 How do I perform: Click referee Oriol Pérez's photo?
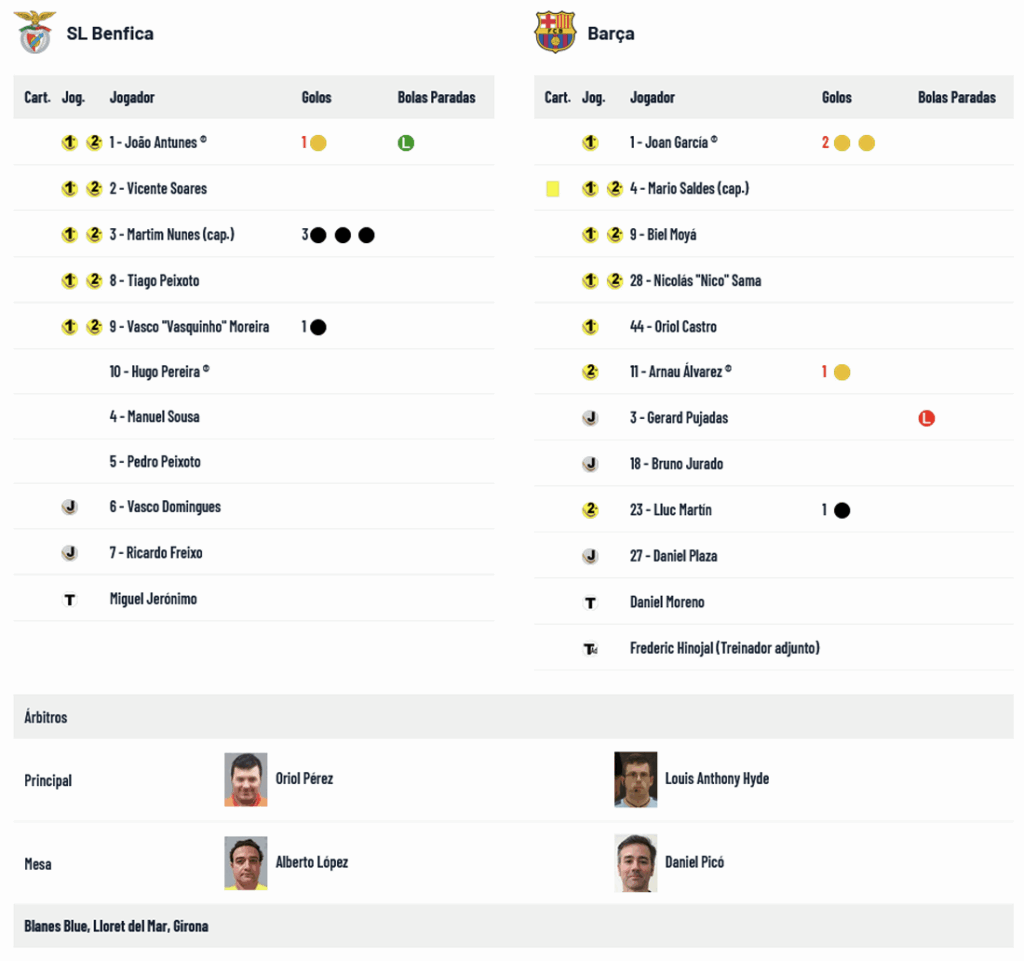tap(246, 780)
